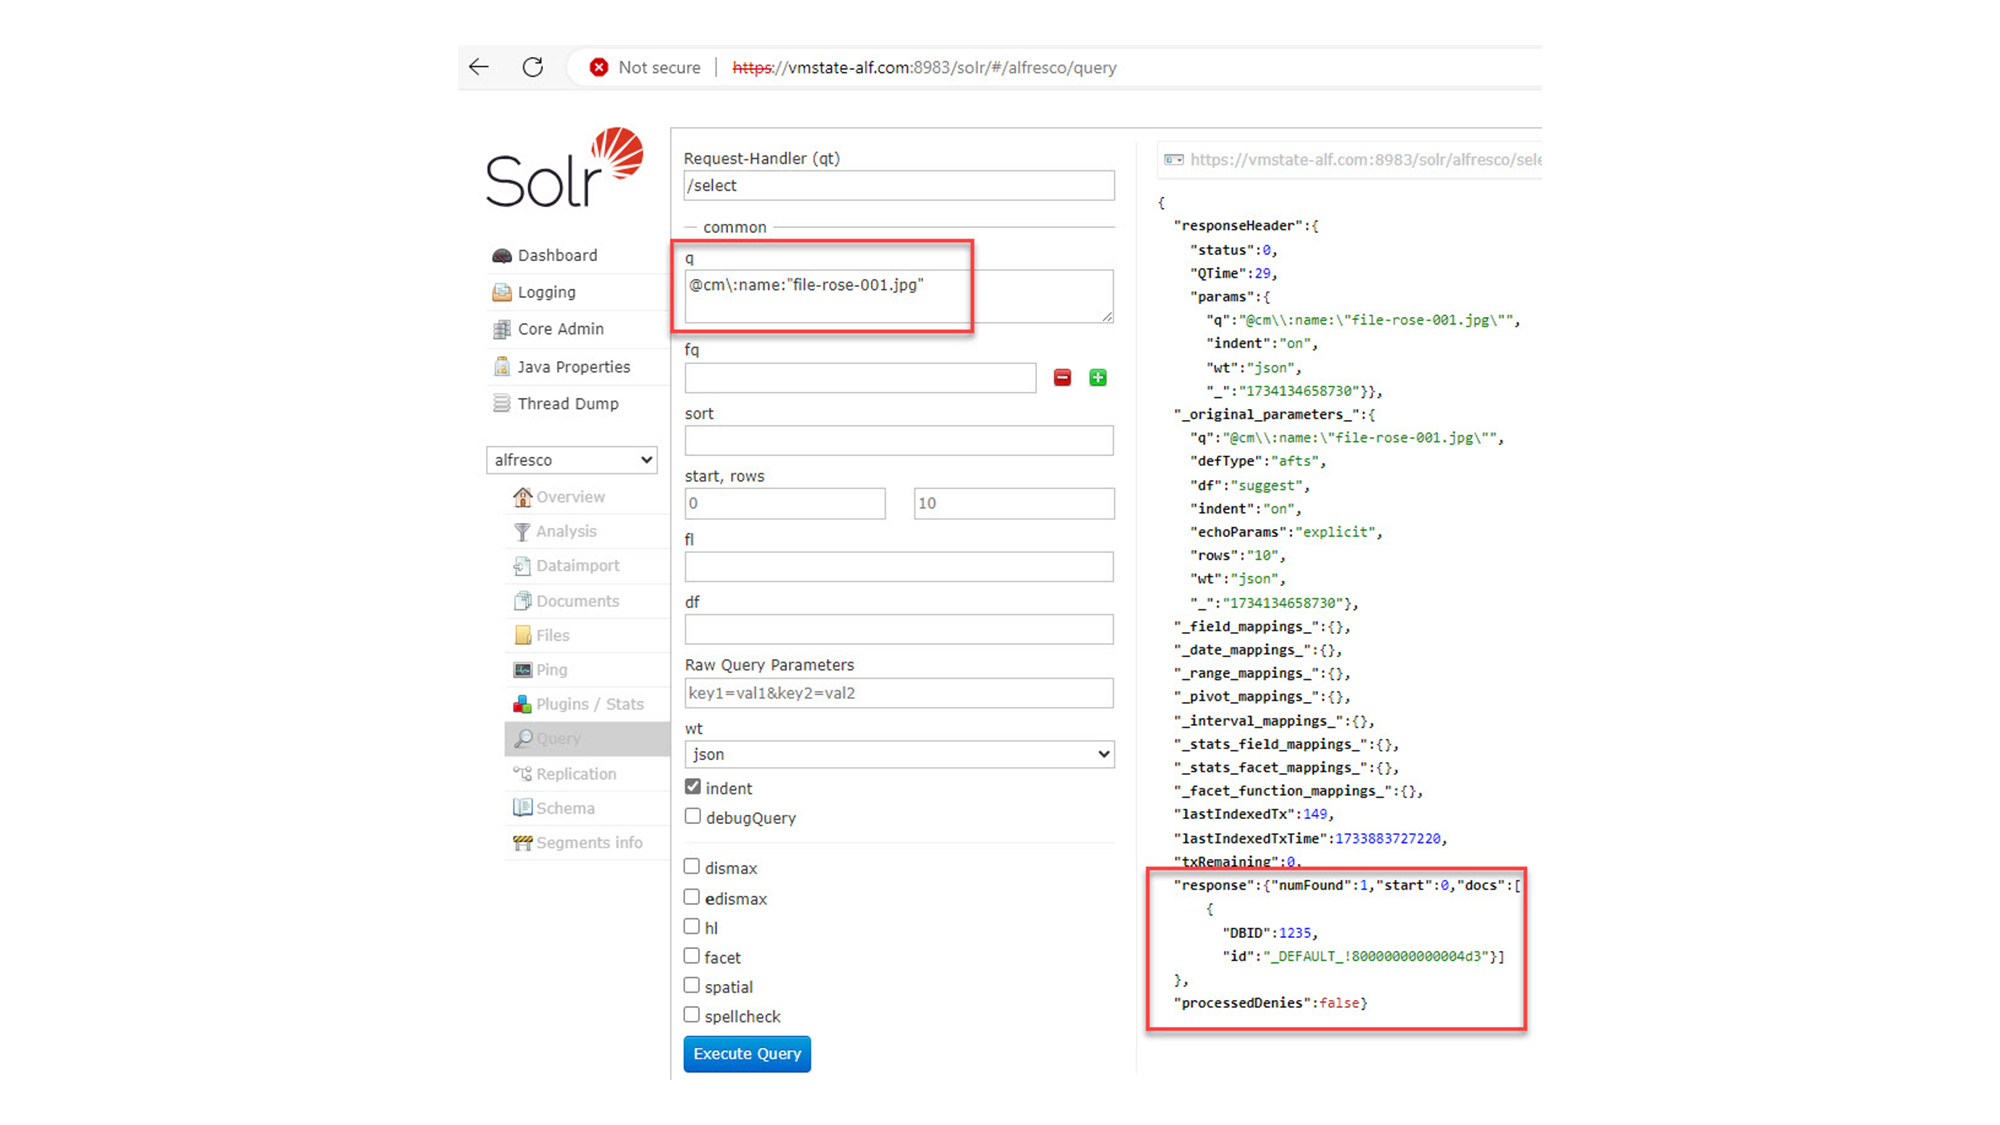This screenshot has width=2000, height=1125.
Task: Open the Plugins / Stats section
Action: coord(589,704)
